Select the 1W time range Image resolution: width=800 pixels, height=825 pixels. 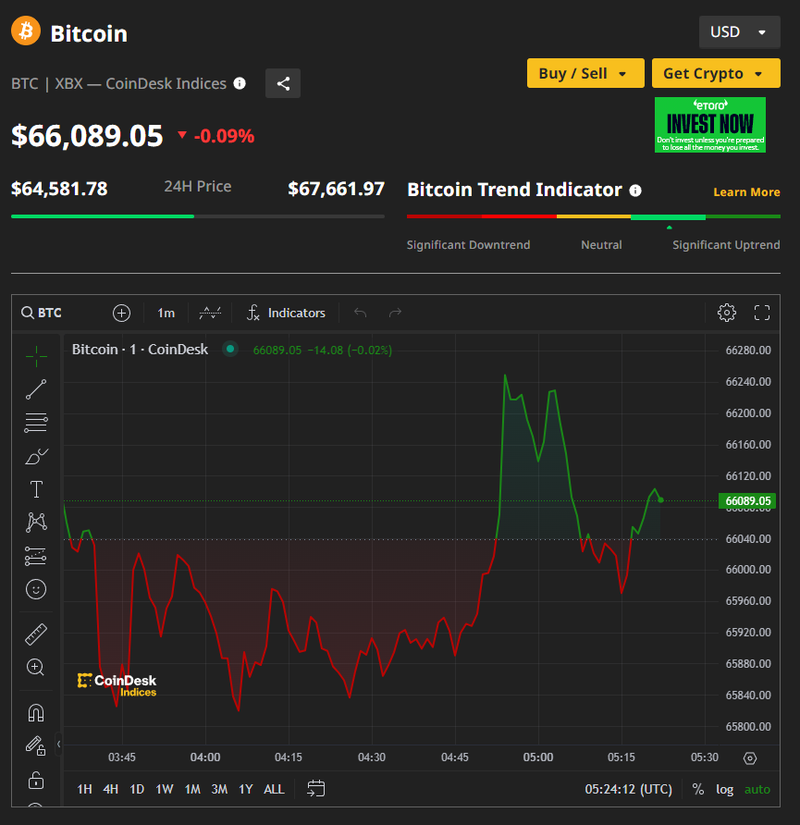(x=164, y=789)
